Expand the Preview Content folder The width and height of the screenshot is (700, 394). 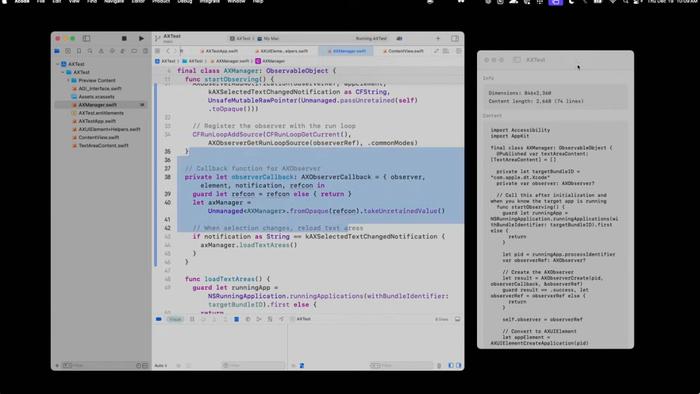pos(68,80)
